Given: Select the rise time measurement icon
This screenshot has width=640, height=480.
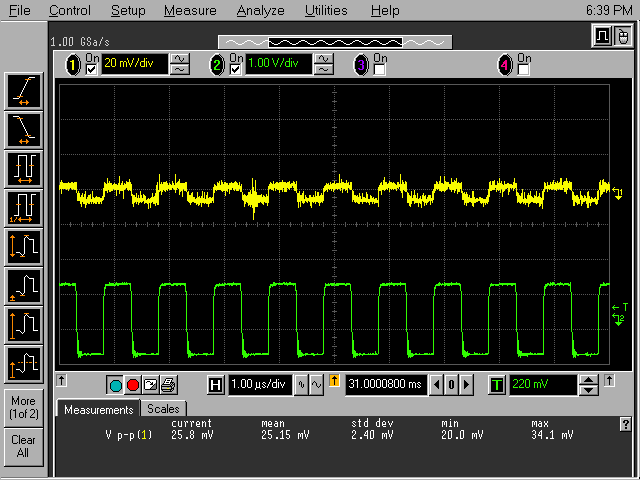Looking at the screenshot, I should pos(23,92).
